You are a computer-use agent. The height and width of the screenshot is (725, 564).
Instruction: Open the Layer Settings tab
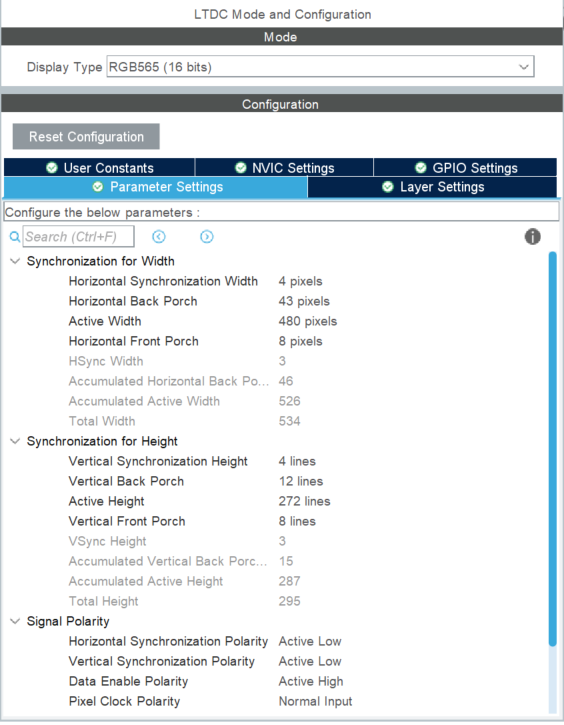432,187
